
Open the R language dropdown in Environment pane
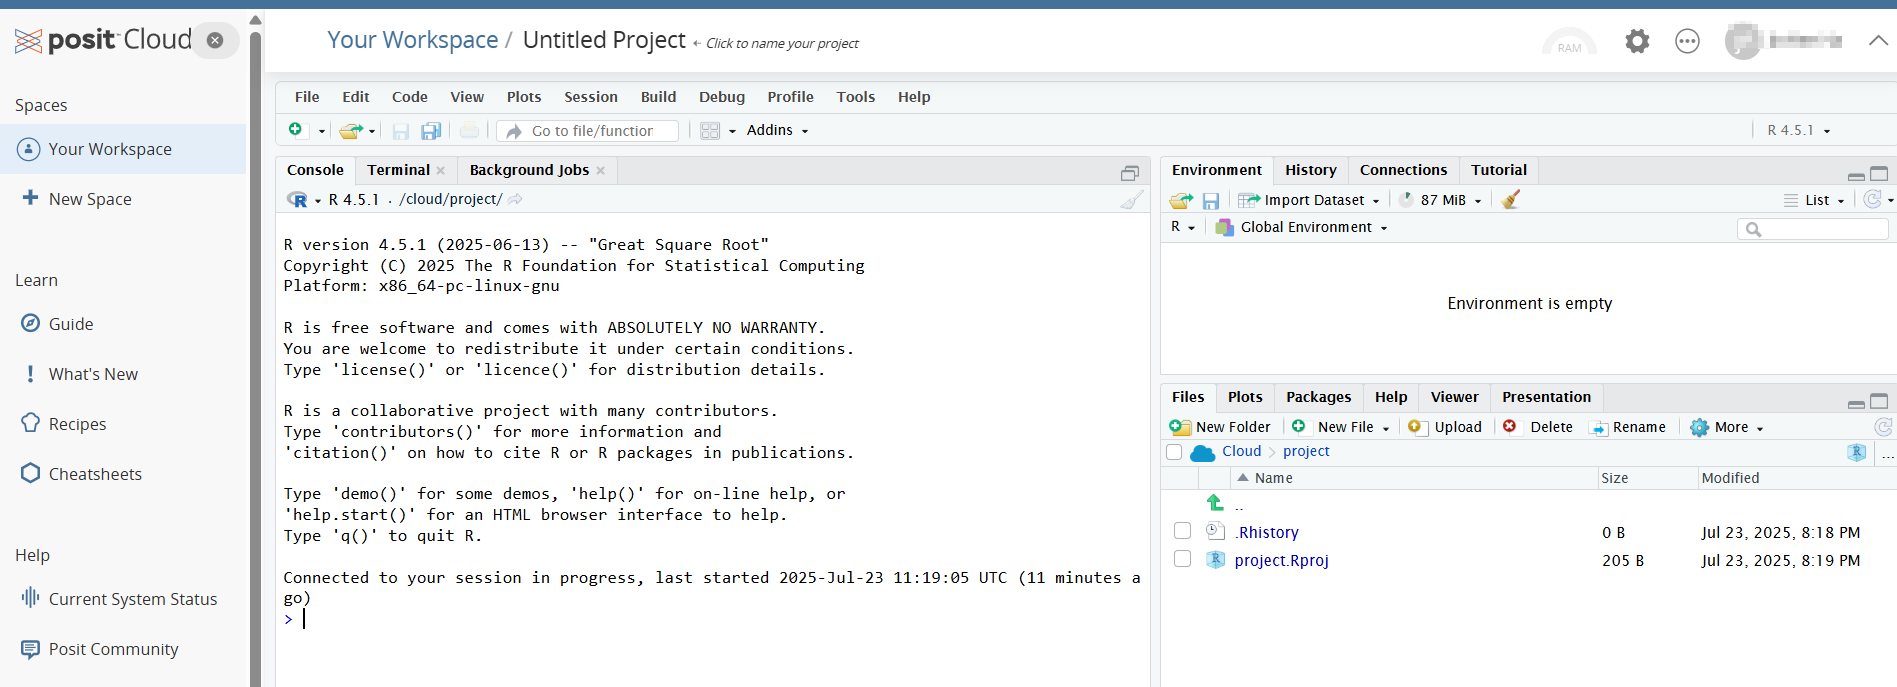1183,227
